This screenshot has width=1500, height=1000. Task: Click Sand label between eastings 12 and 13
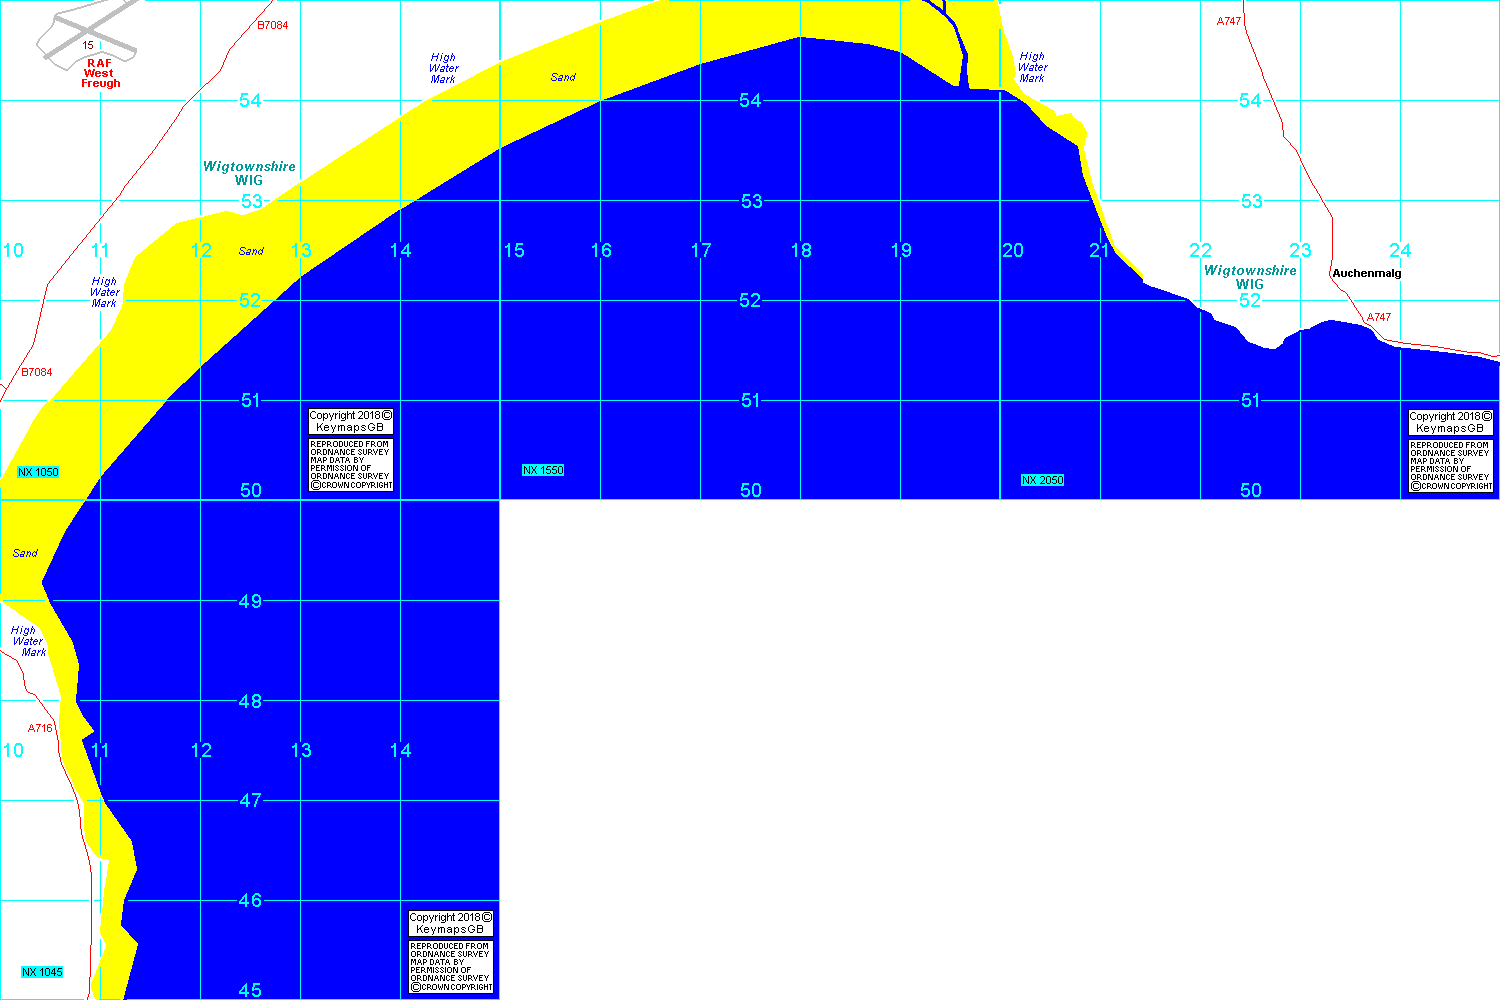251,251
